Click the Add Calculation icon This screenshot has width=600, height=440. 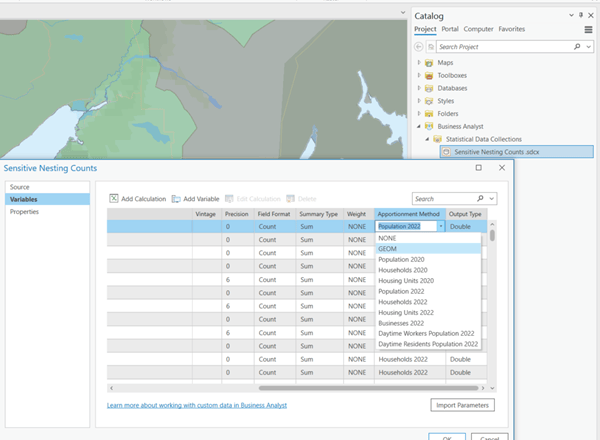pyautogui.click(x=114, y=198)
